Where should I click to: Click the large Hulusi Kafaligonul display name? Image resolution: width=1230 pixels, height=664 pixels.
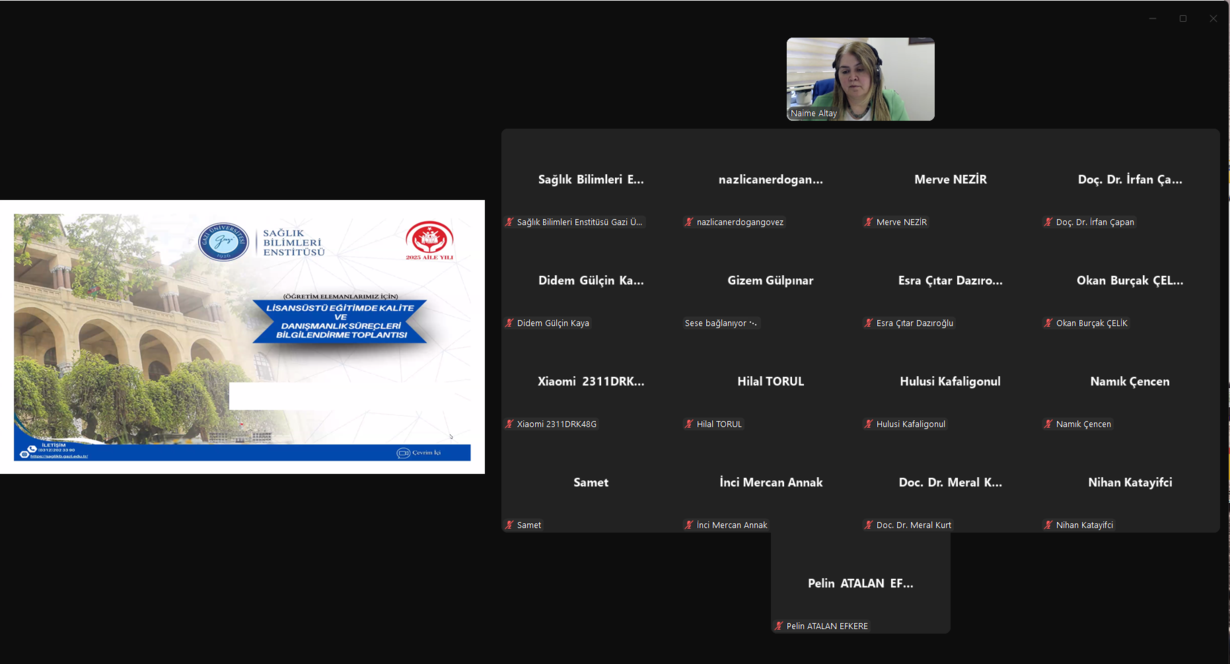[950, 381]
